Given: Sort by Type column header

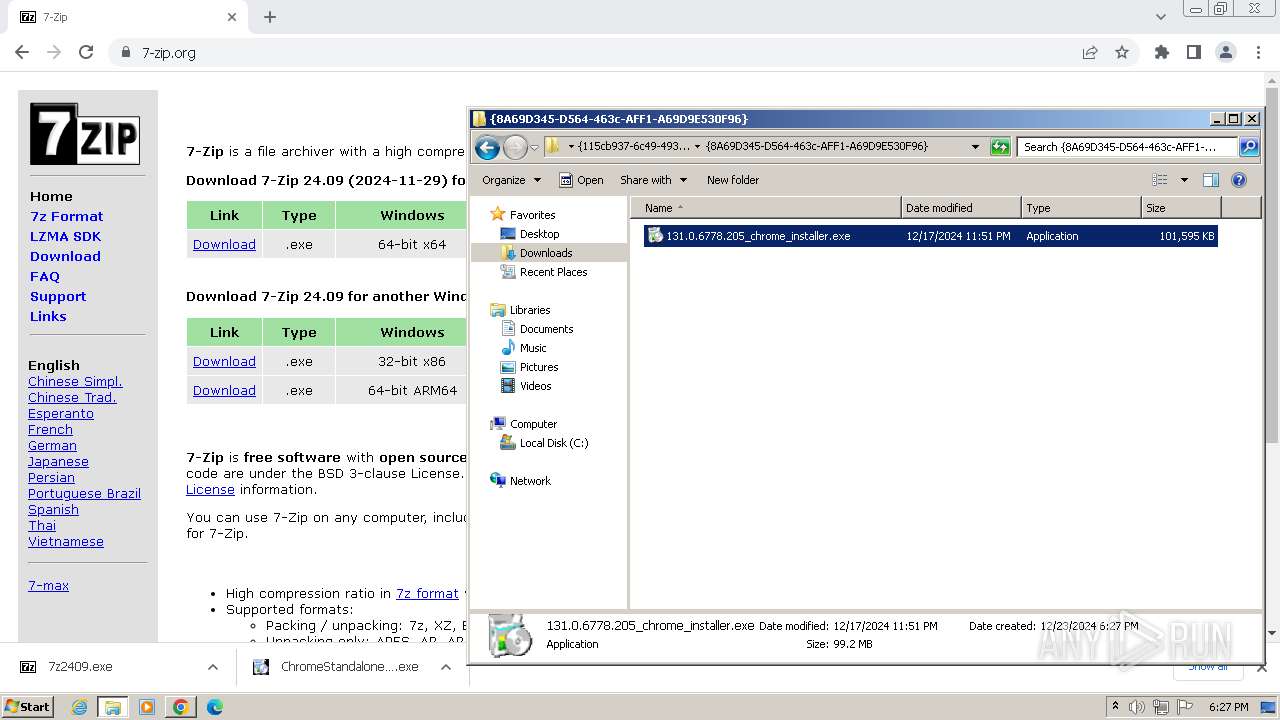Looking at the screenshot, I should 1081,208.
